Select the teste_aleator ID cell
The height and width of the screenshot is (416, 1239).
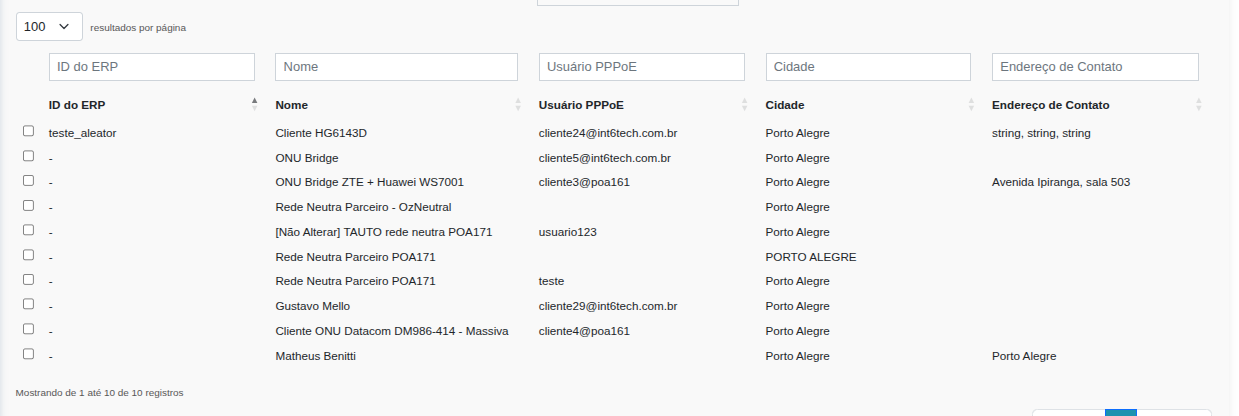[83, 133]
